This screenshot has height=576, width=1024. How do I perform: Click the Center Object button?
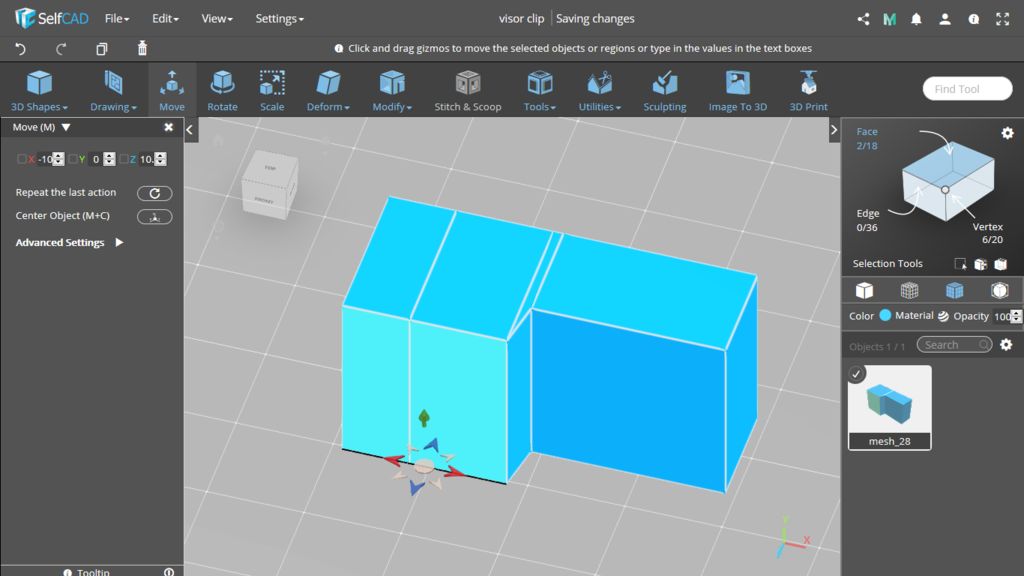[x=154, y=216]
